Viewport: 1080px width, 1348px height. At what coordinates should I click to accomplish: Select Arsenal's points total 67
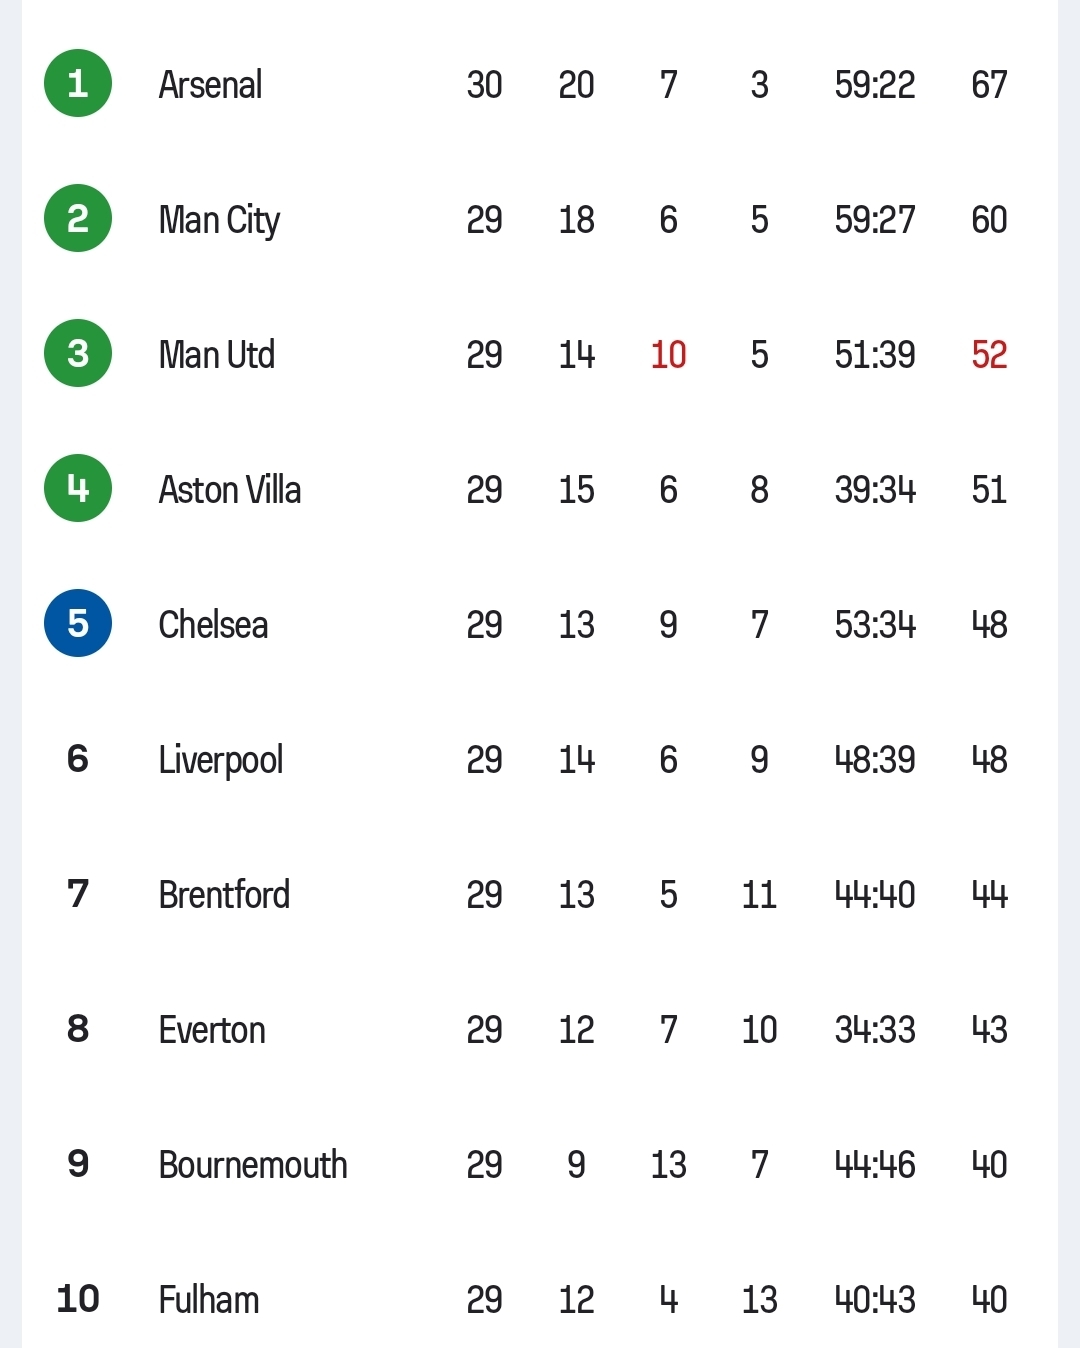point(989,85)
